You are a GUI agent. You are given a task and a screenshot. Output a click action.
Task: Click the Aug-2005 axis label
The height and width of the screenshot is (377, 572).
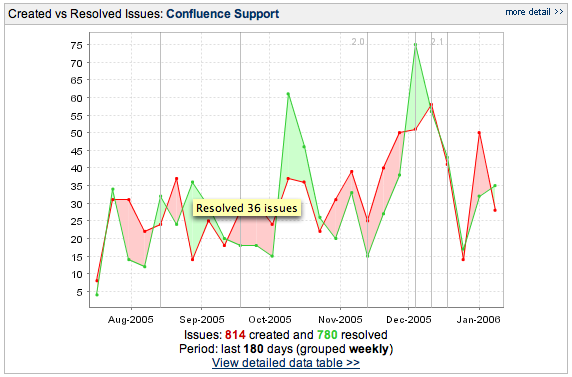click(x=131, y=320)
